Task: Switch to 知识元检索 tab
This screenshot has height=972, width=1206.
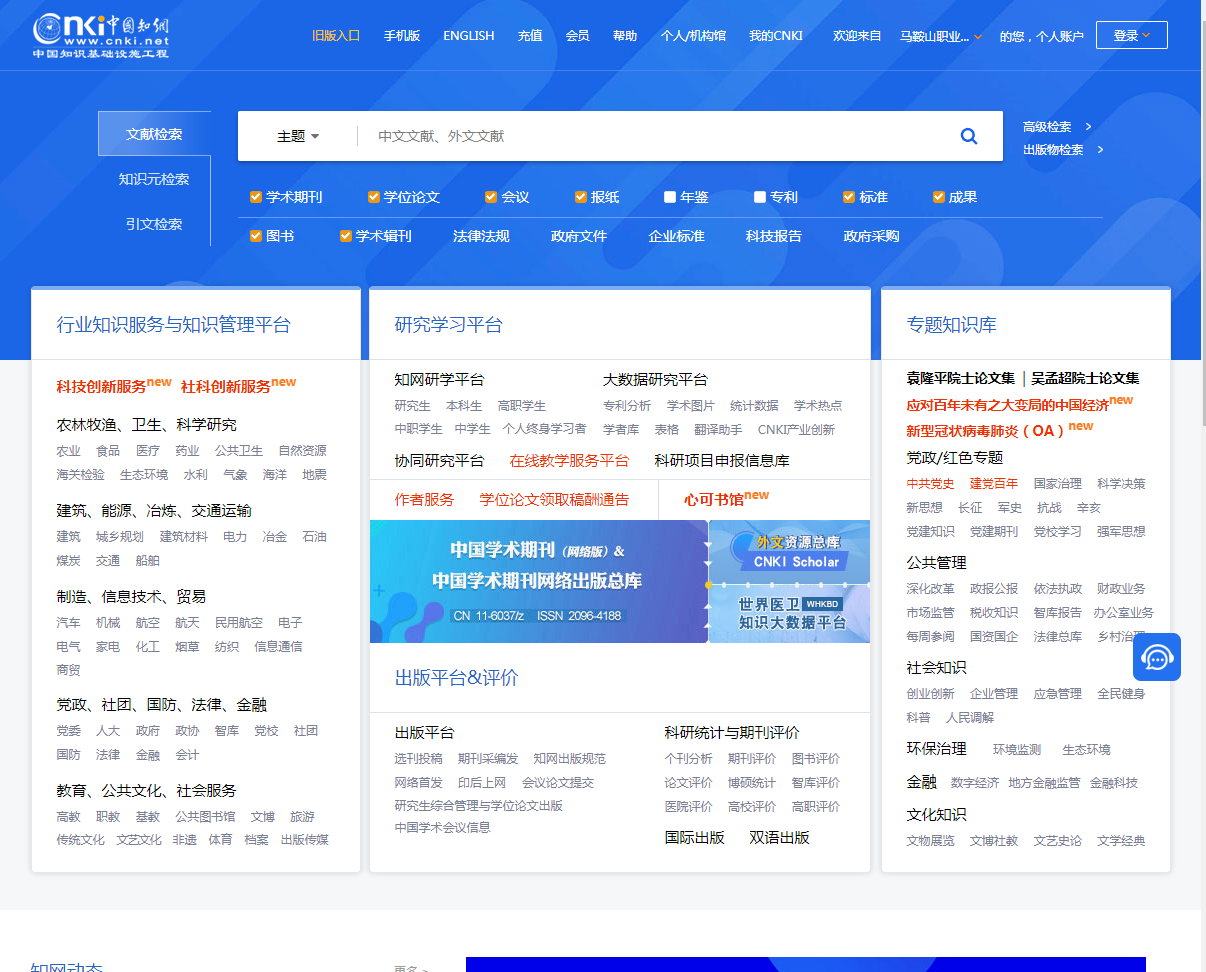Action: (x=154, y=179)
